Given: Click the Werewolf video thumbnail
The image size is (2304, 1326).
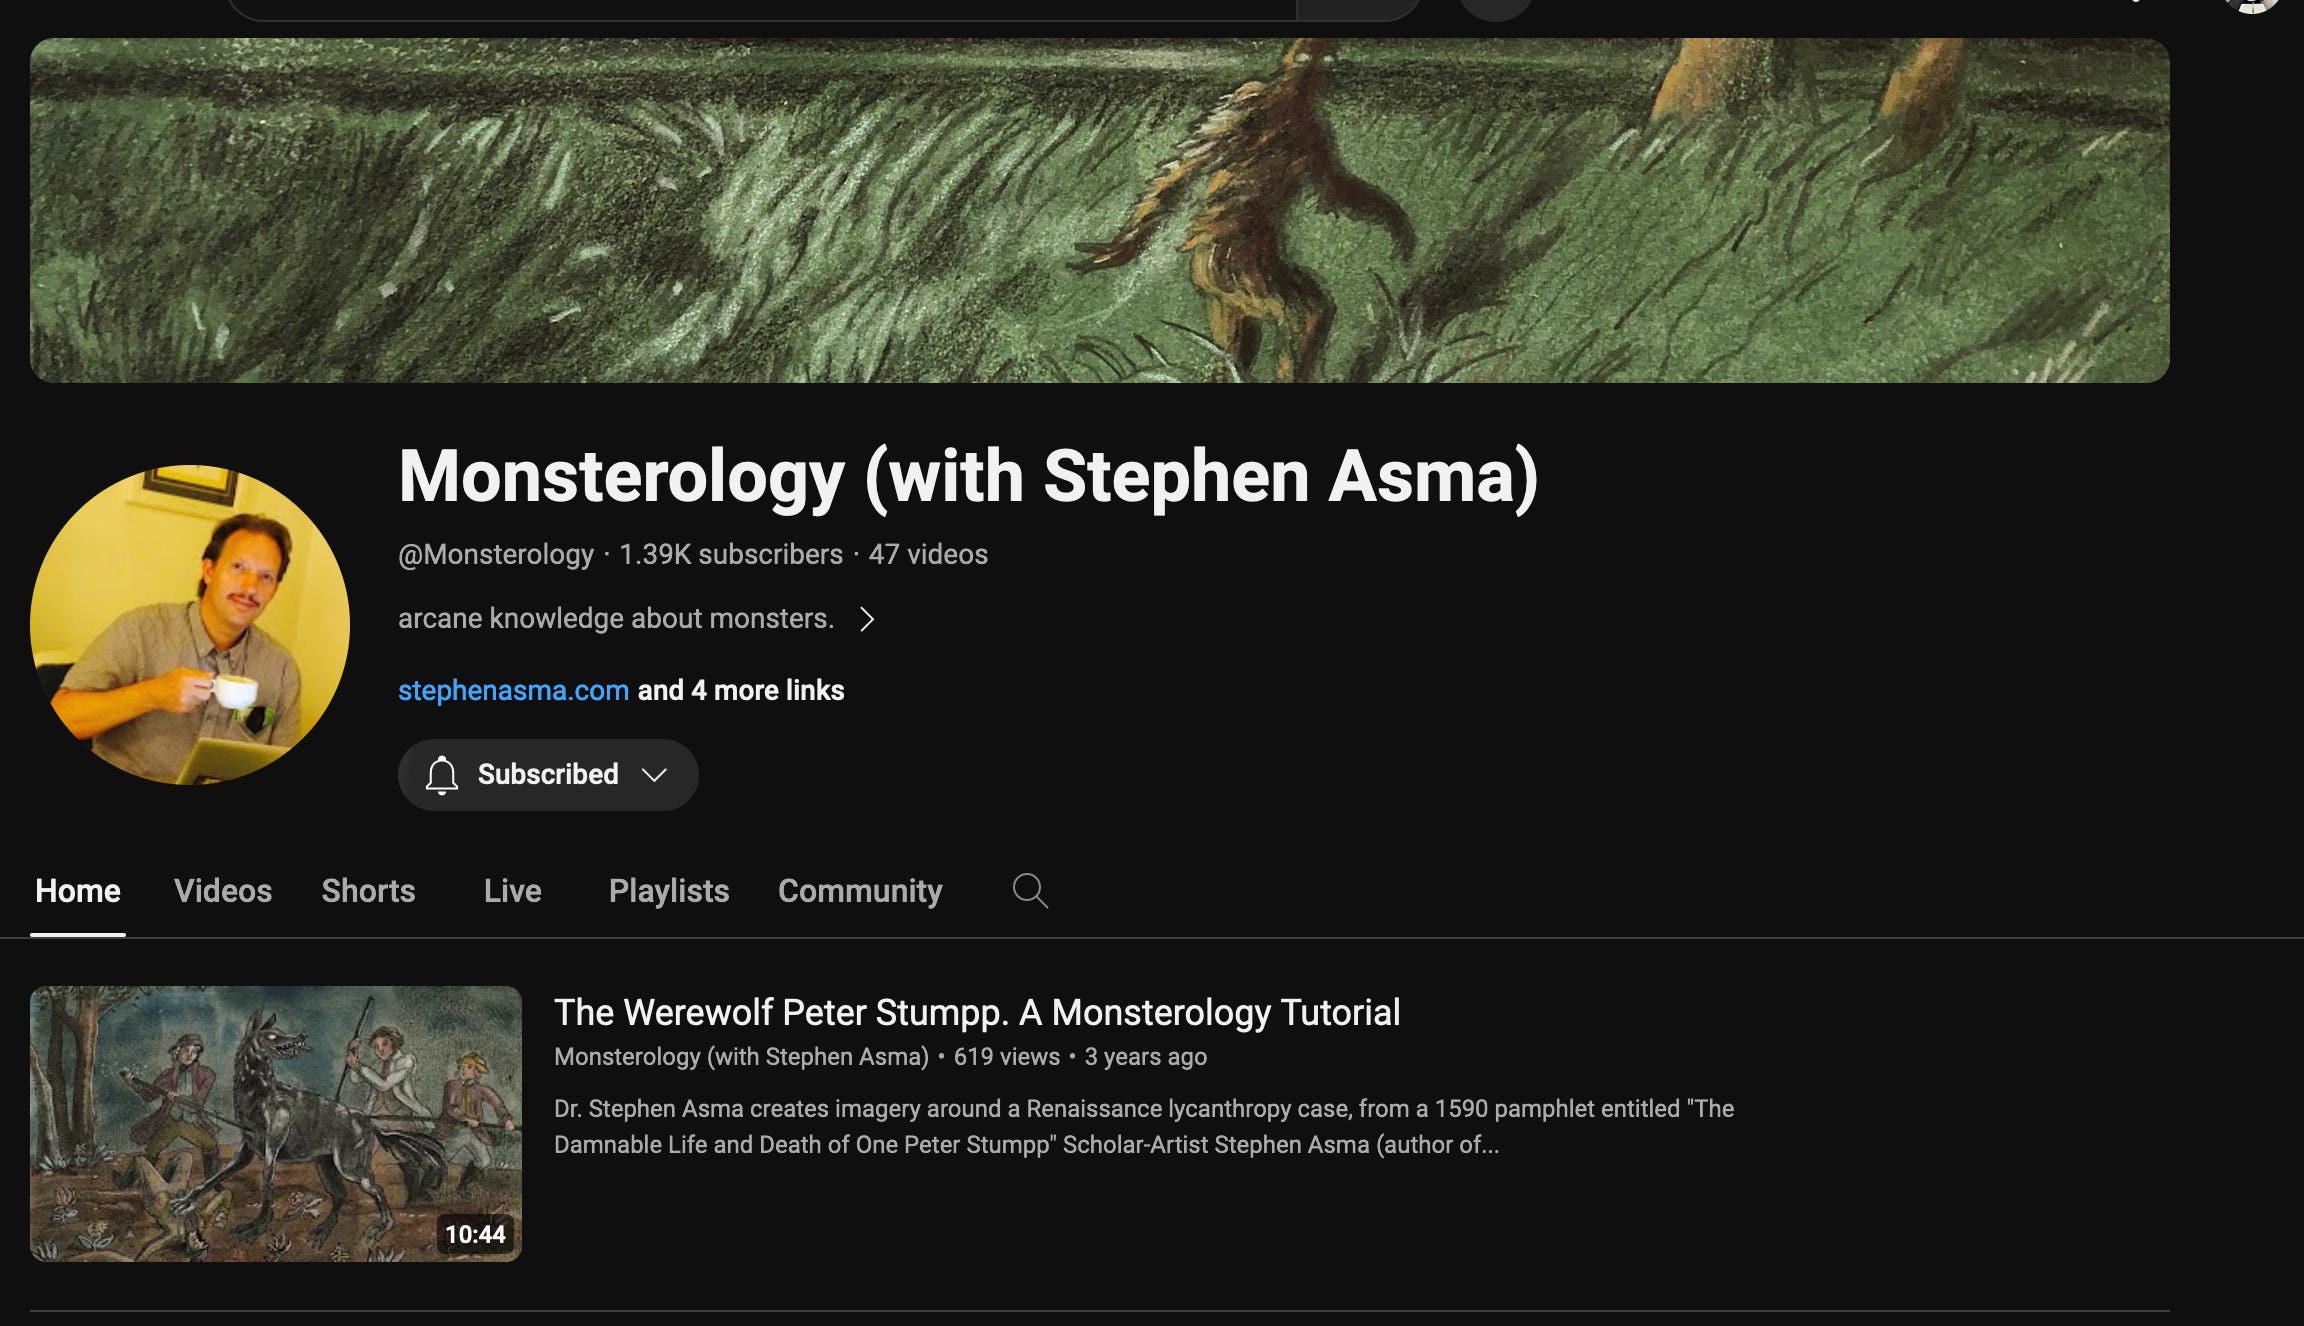Looking at the screenshot, I should [276, 1124].
